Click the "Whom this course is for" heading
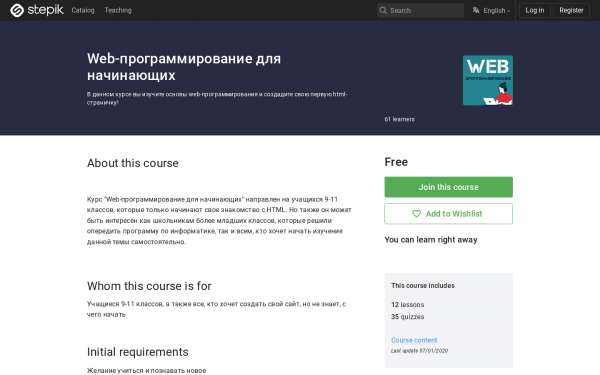The width and height of the screenshot is (600, 375). click(x=149, y=286)
